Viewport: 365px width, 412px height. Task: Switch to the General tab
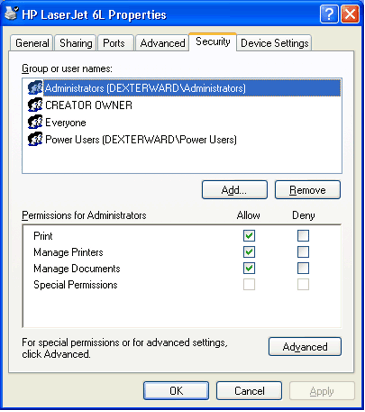coord(32,43)
